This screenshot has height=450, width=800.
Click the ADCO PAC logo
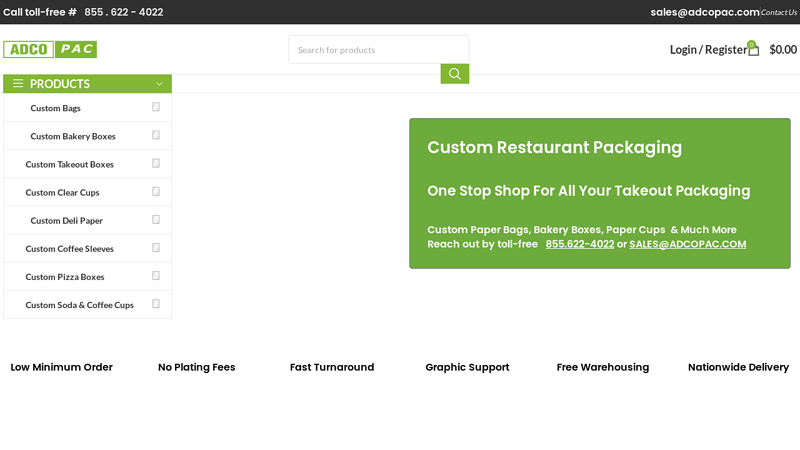pos(50,49)
